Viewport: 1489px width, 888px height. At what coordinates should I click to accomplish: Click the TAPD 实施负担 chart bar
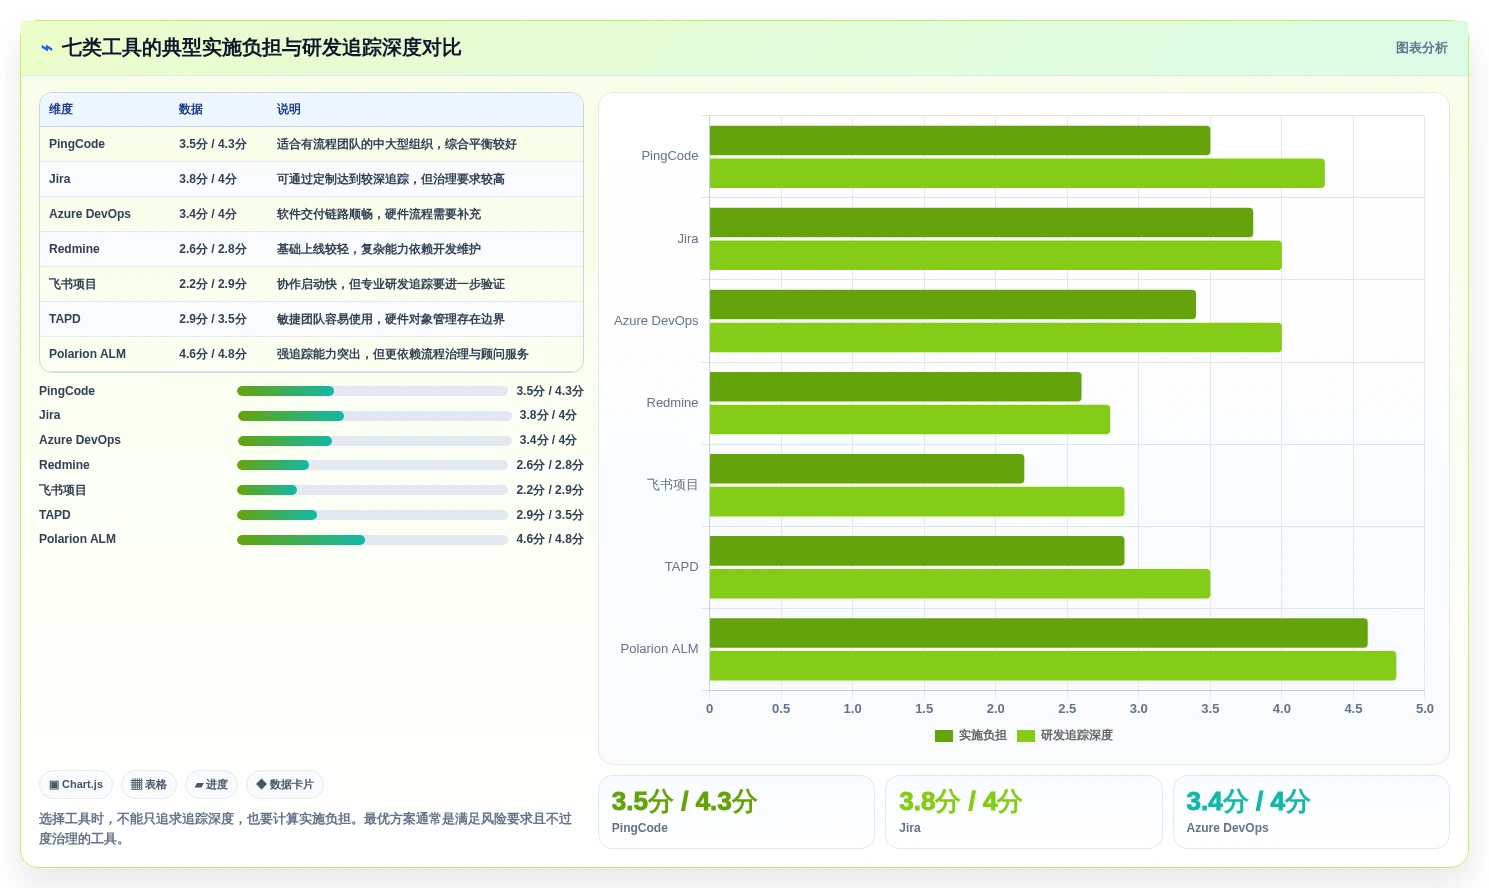click(x=917, y=551)
